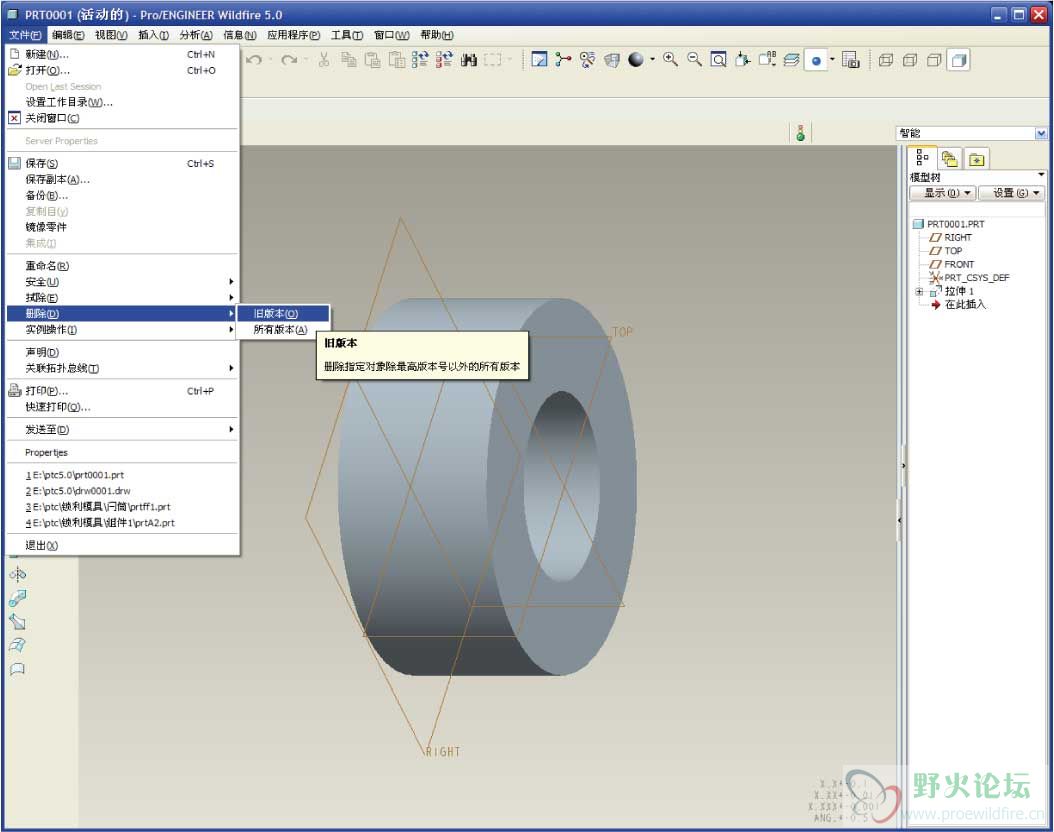
Task: Click the Zoom In magnifier
Action: tap(670, 60)
